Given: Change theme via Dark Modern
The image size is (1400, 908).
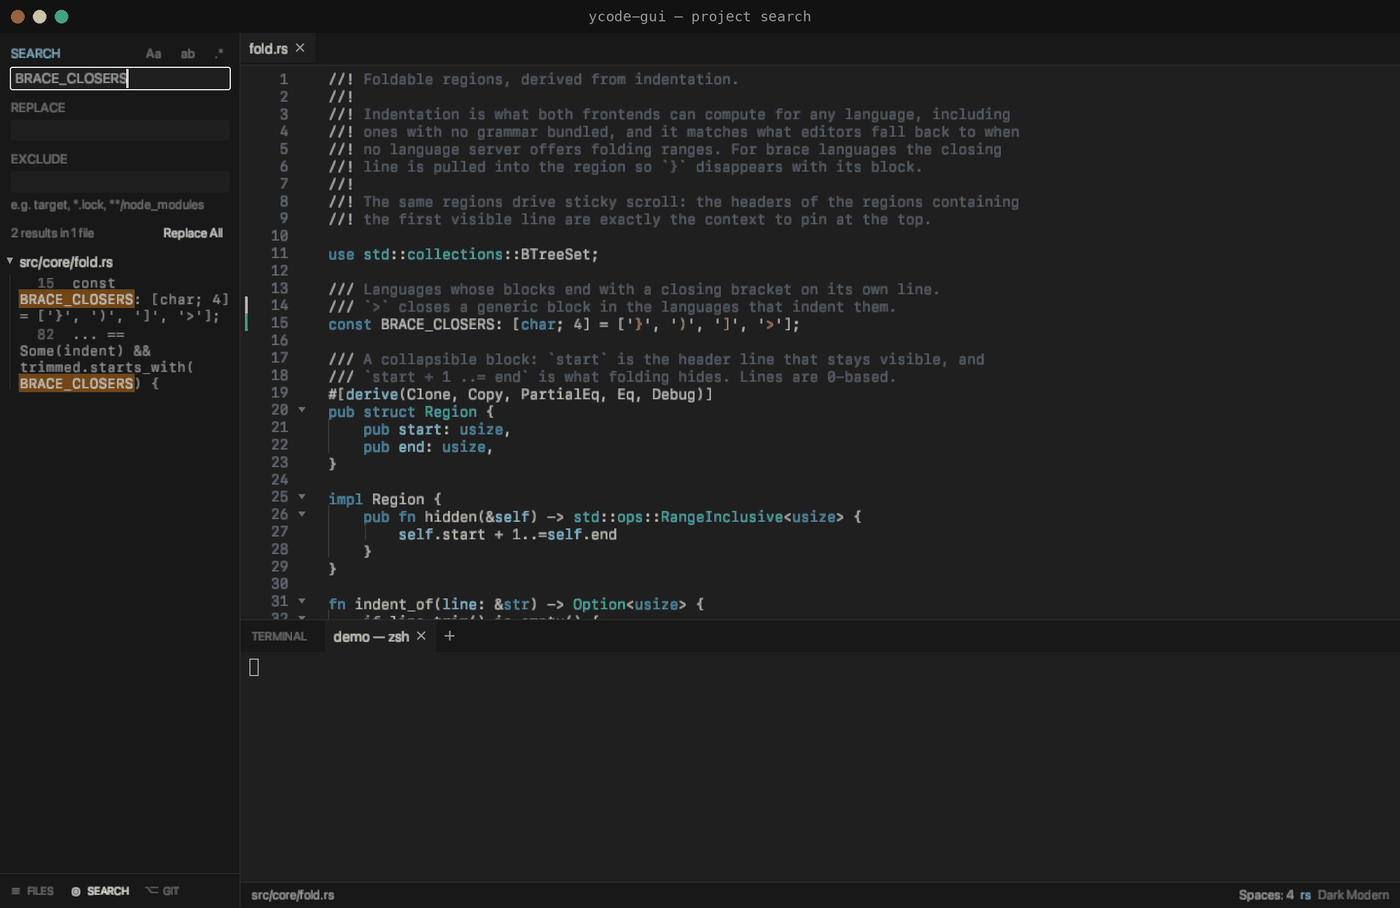Looking at the screenshot, I should [x=1353, y=895].
